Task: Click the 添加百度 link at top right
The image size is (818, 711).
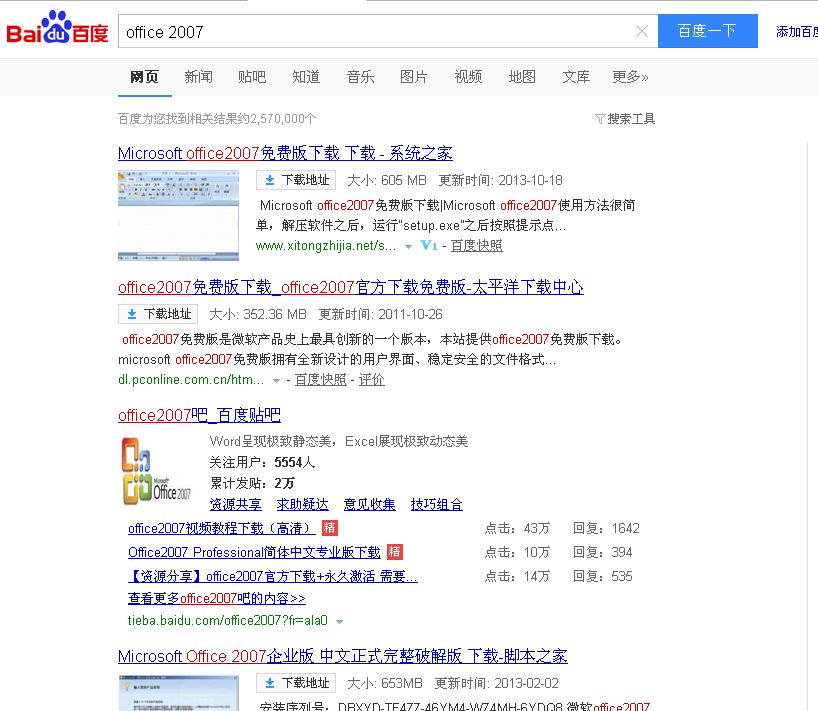Action: pos(797,31)
